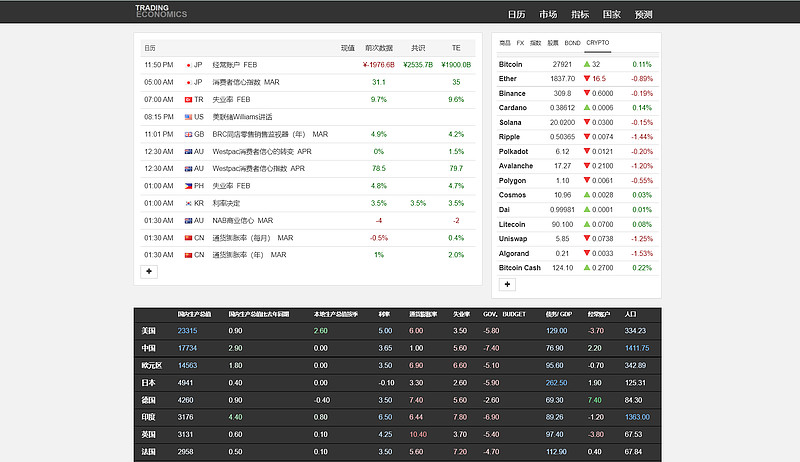Click Ripple percent change -1.44%

(x=642, y=137)
